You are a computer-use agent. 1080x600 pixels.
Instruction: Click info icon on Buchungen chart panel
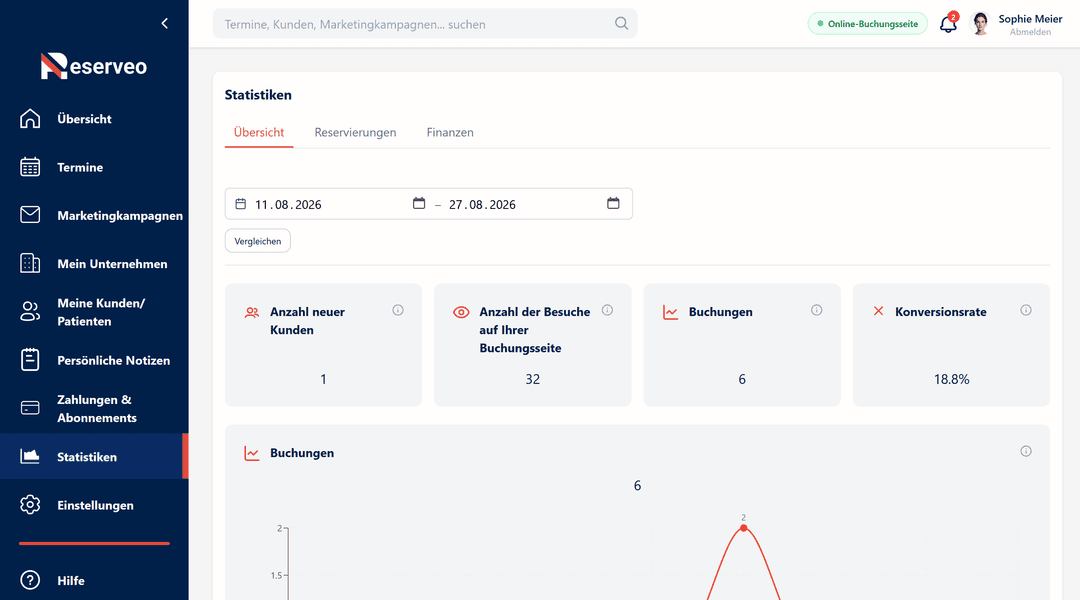coord(1026,451)
